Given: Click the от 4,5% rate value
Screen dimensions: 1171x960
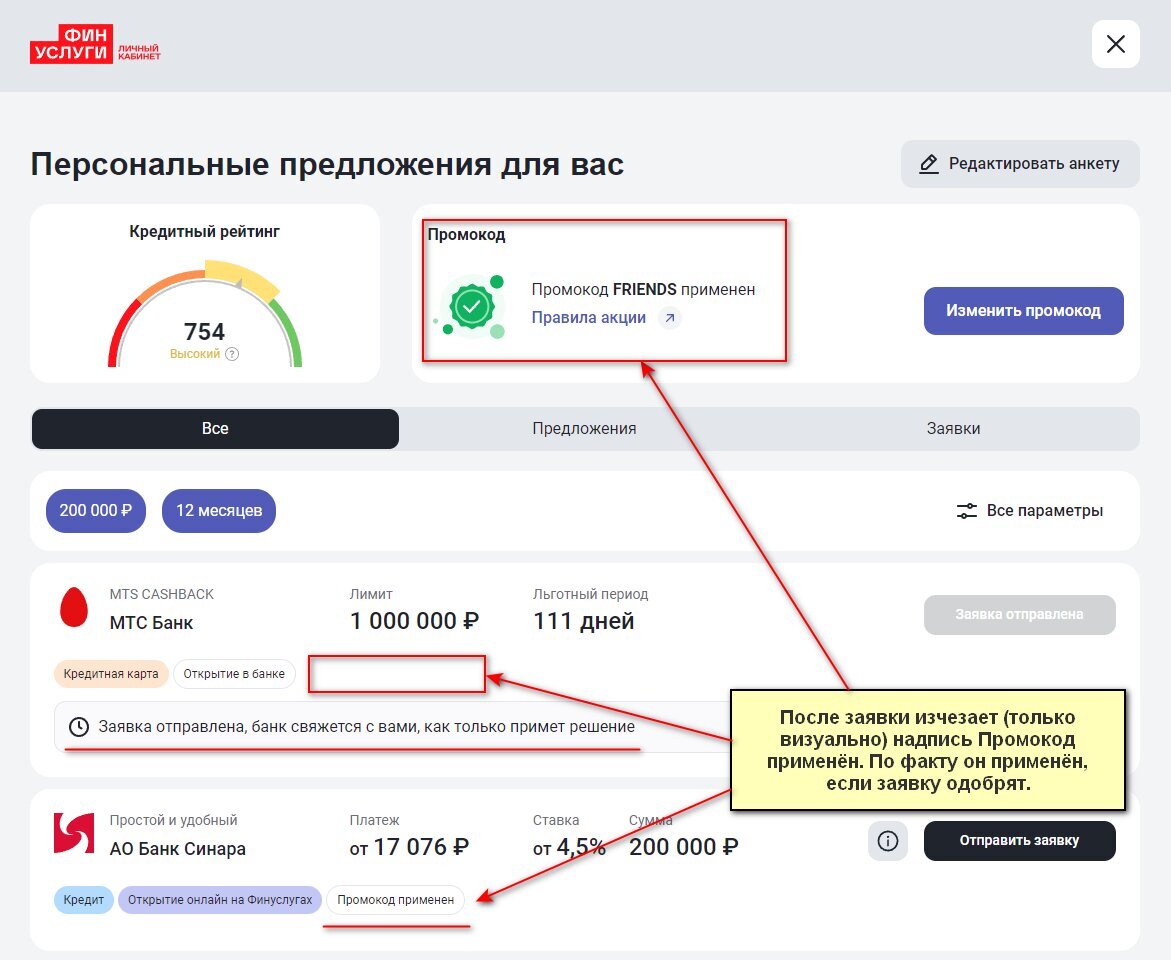Looking at the screenshot, I should (569, 847).
